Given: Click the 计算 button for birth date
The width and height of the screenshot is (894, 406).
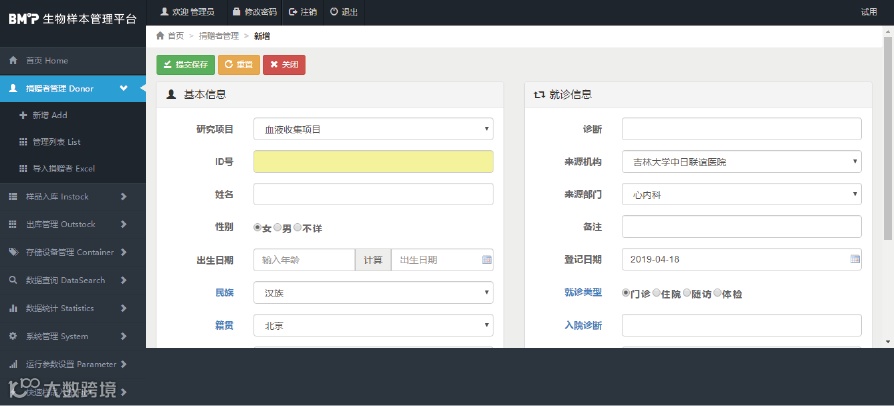Looking at the screenshot, I should point(373,259).
